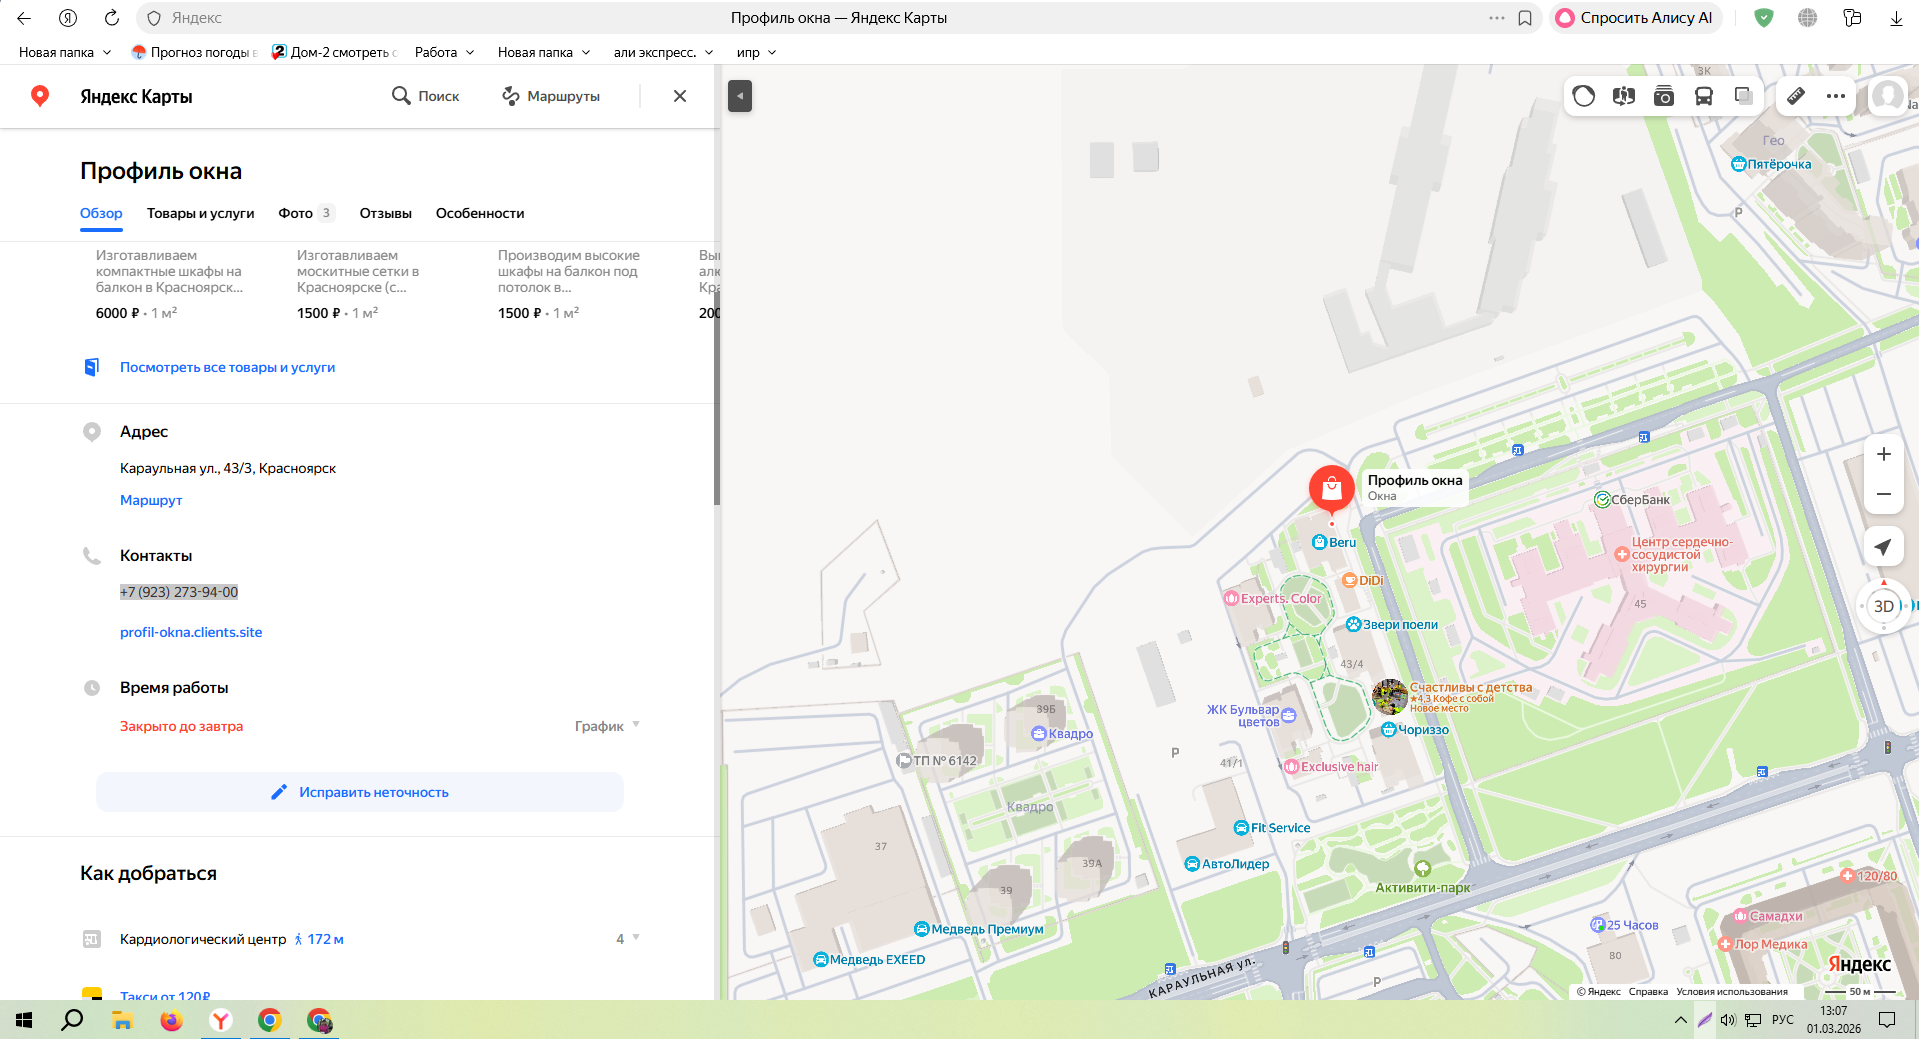The image size is (1919, 1039).
Task: Switch to the Отзывы tab
Action: 385,213
